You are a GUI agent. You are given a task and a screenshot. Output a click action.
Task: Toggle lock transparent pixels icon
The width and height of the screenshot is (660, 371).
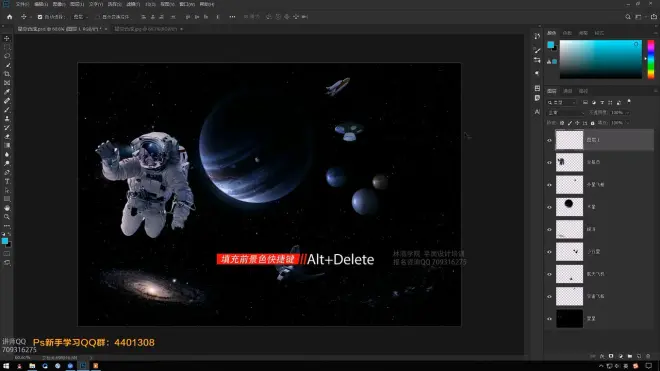(x=562, y=123)
